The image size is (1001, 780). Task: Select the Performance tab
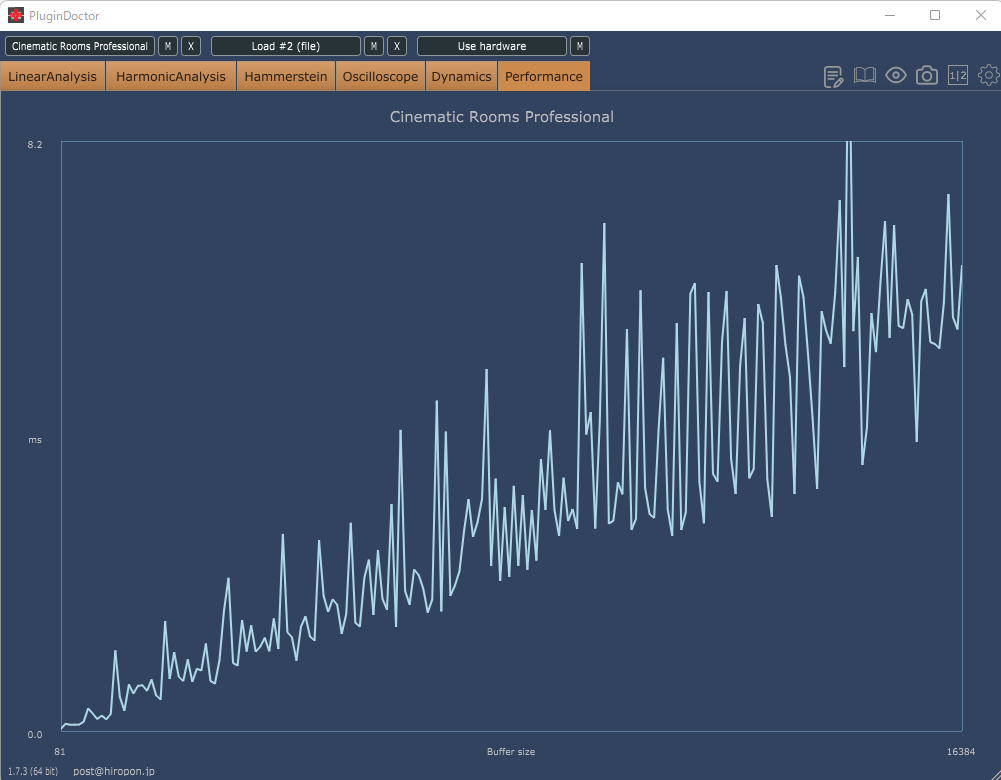[x=543, y=77]
